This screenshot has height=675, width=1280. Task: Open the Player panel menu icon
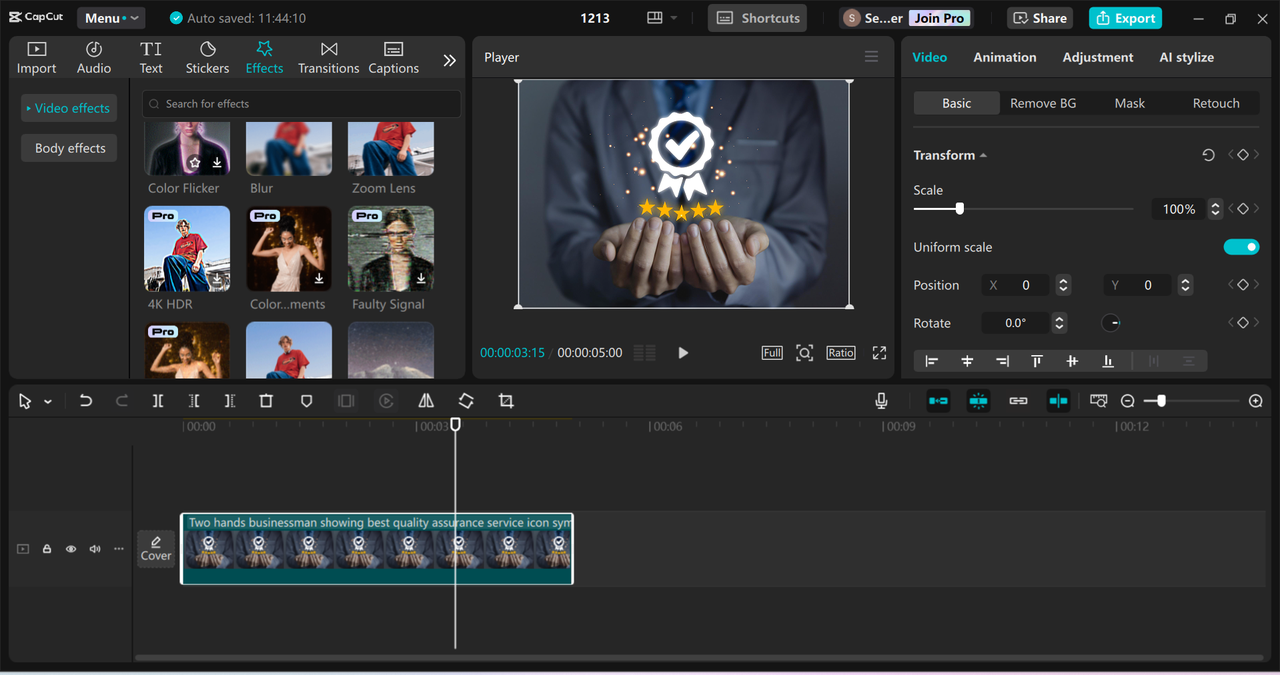click(x=871, y=57)
